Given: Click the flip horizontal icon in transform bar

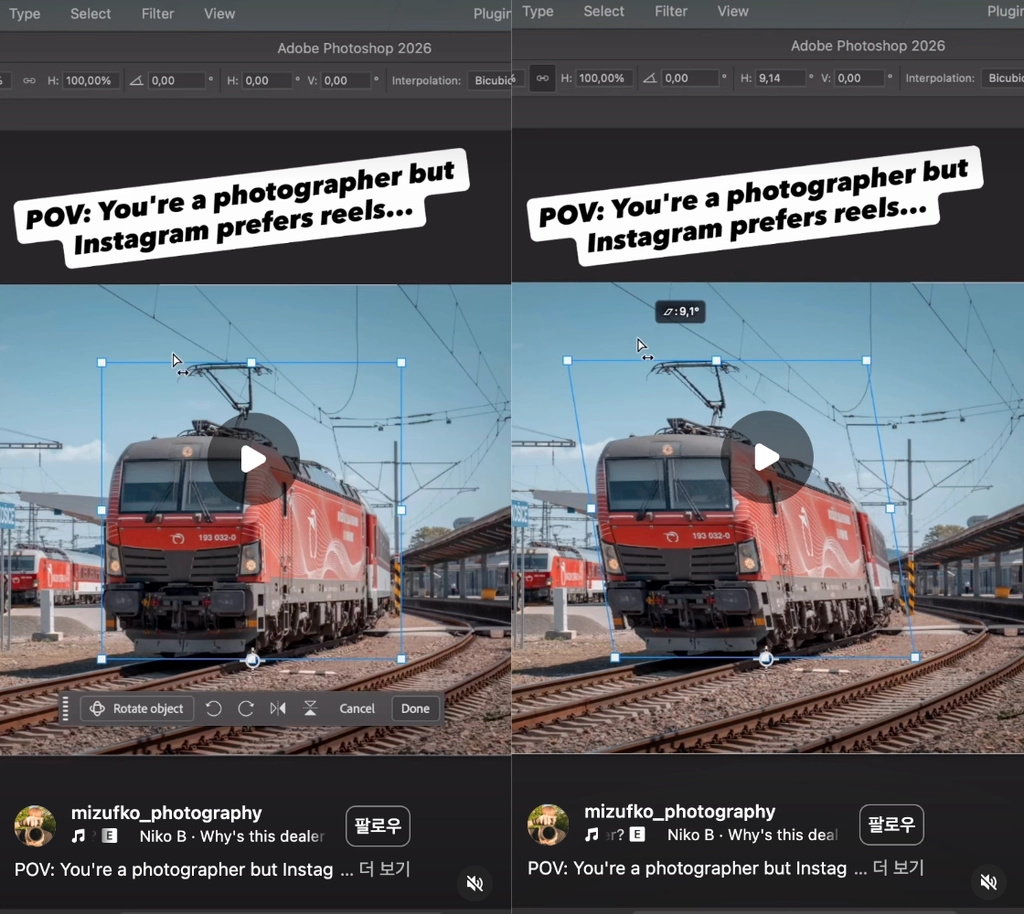Looking at the screenshot, I should pos(278,708).
